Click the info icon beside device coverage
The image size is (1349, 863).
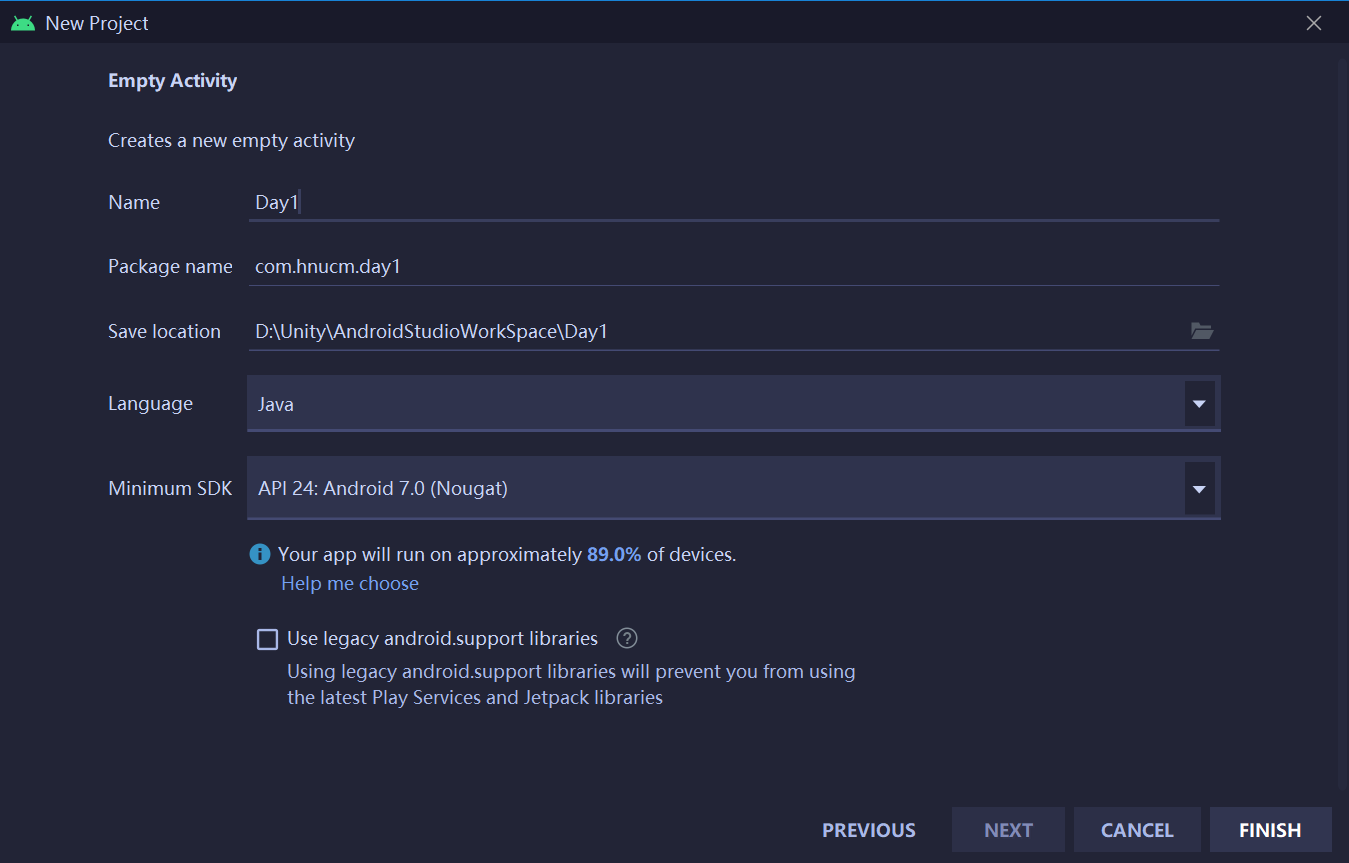coord(260,554)
